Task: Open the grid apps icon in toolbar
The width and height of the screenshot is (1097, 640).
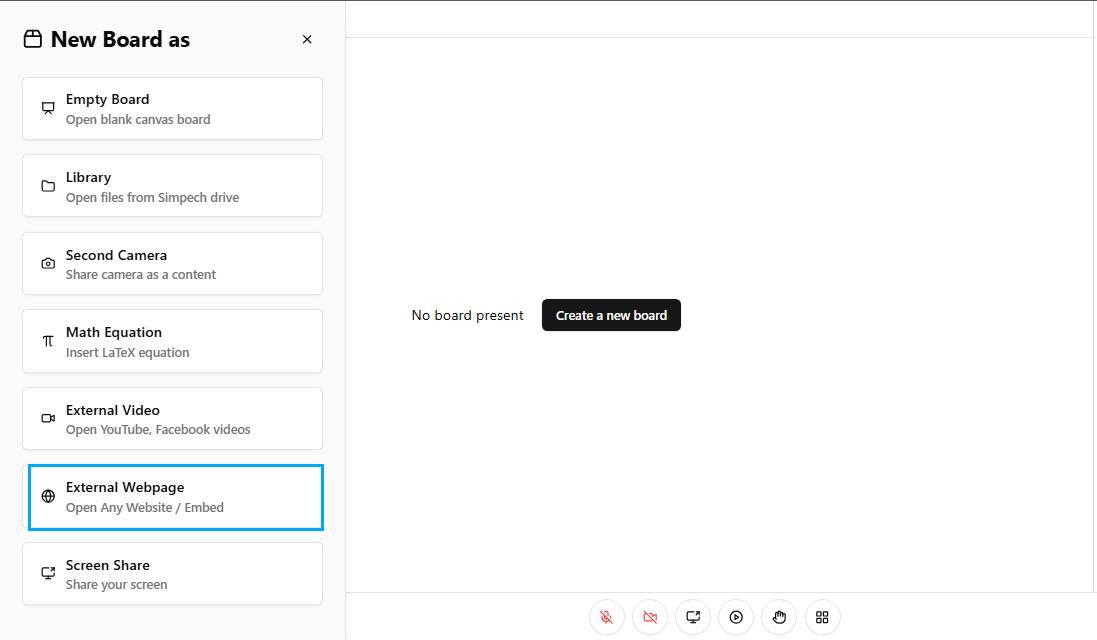Action: (x=822, y=617)
